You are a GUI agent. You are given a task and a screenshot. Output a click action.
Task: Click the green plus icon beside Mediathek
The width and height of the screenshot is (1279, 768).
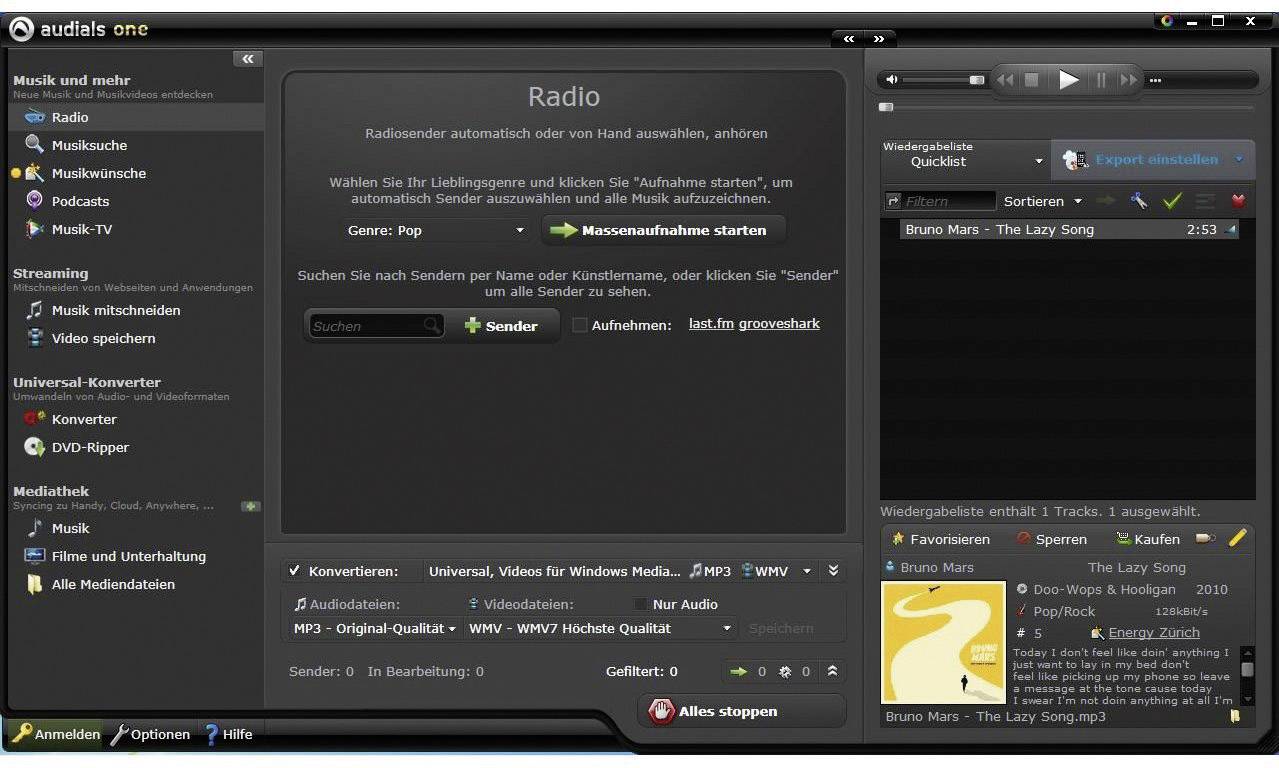point(251,506)
